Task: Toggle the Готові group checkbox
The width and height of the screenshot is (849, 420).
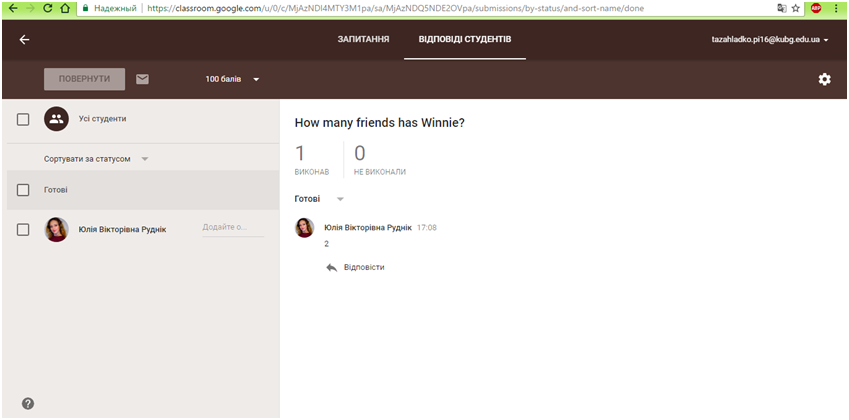Action: pos(23,189)
